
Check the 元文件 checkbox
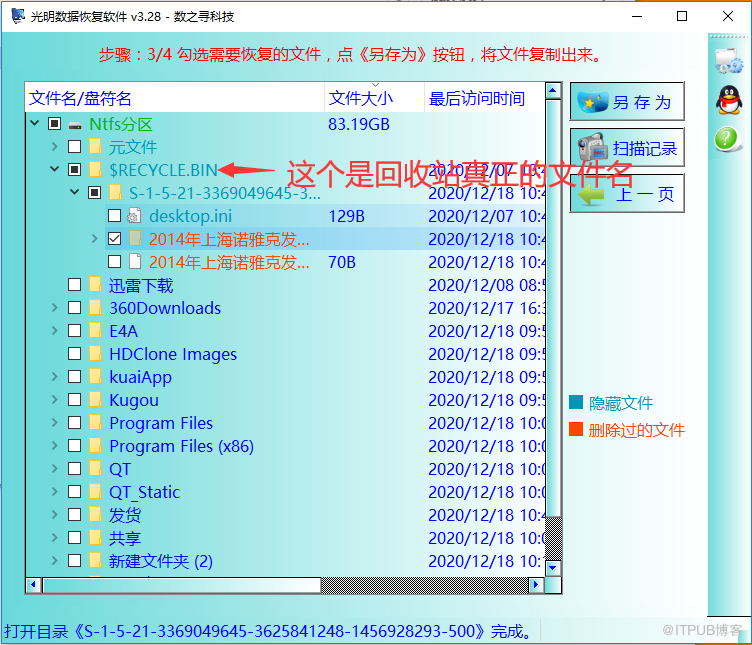[74, 146]
